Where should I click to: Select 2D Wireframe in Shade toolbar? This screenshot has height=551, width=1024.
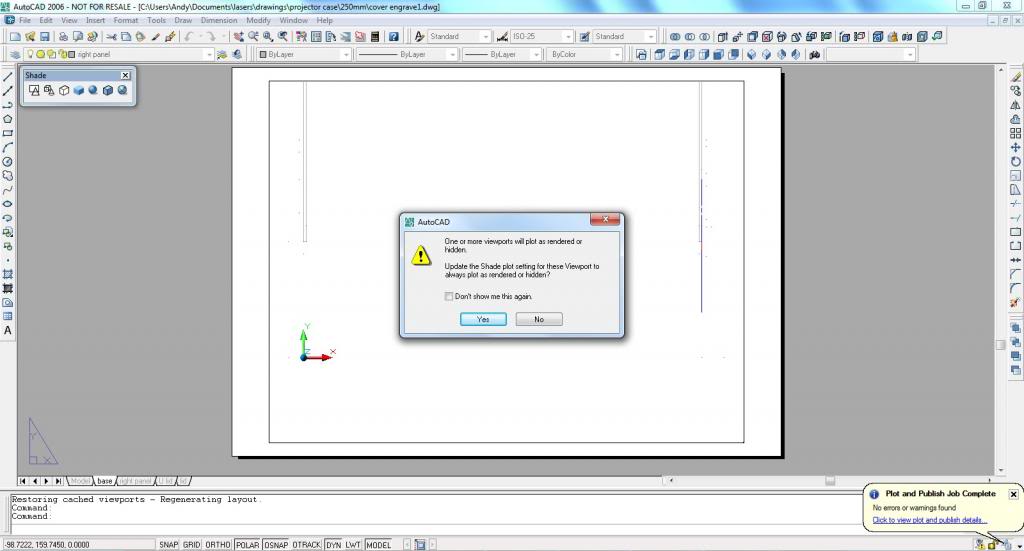click(34, 90)
